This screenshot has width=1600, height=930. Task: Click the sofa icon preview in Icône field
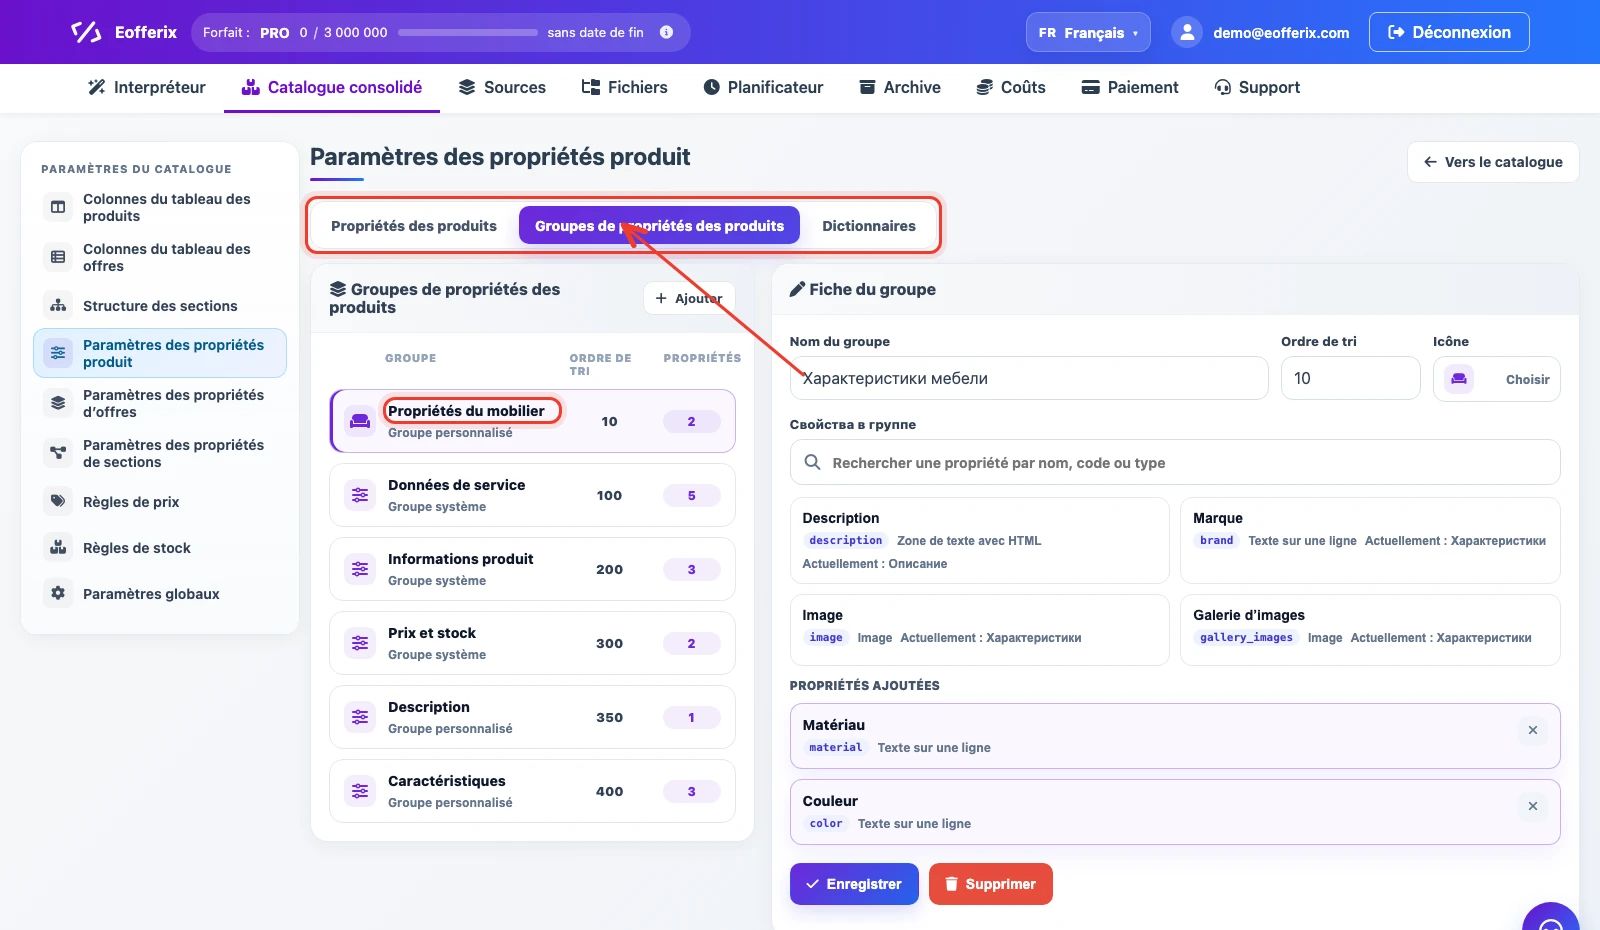[1459, 379]
